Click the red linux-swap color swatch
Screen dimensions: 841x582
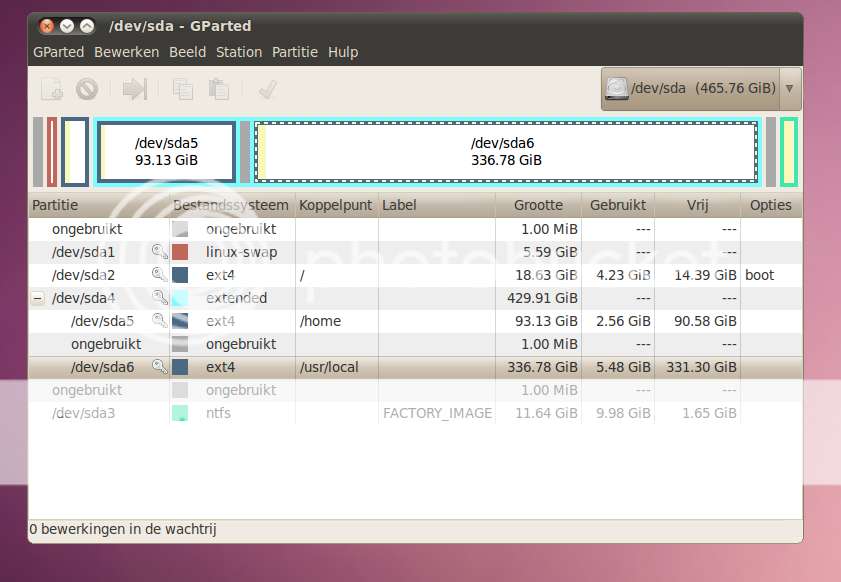[180, 252]
